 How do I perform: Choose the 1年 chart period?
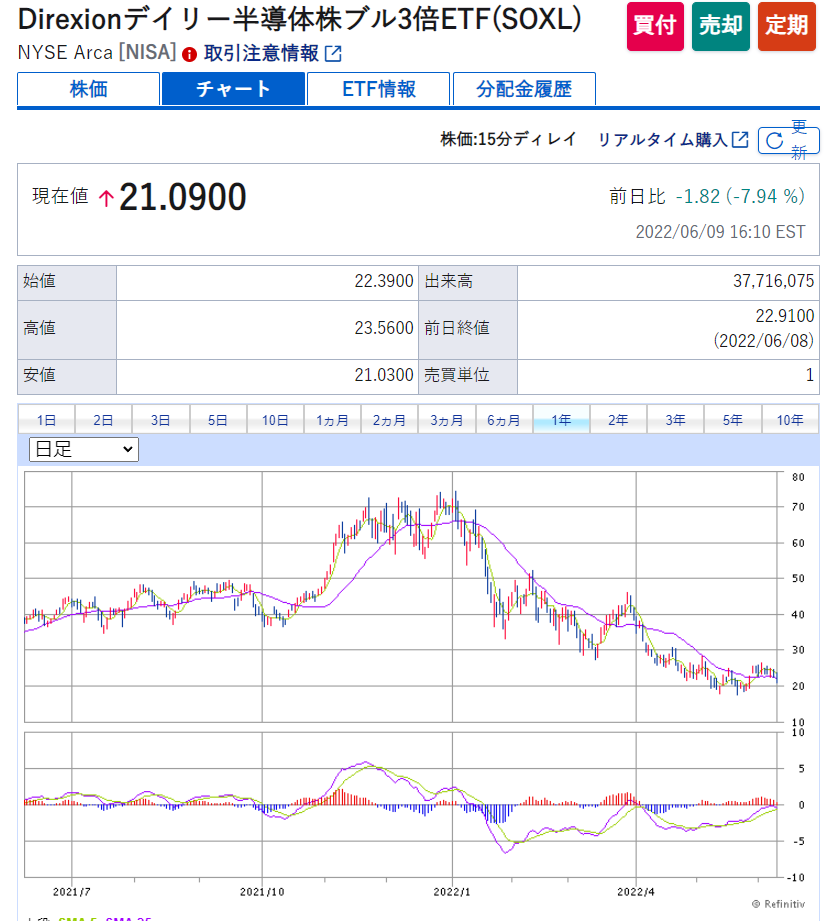click(x=561, y=421)
